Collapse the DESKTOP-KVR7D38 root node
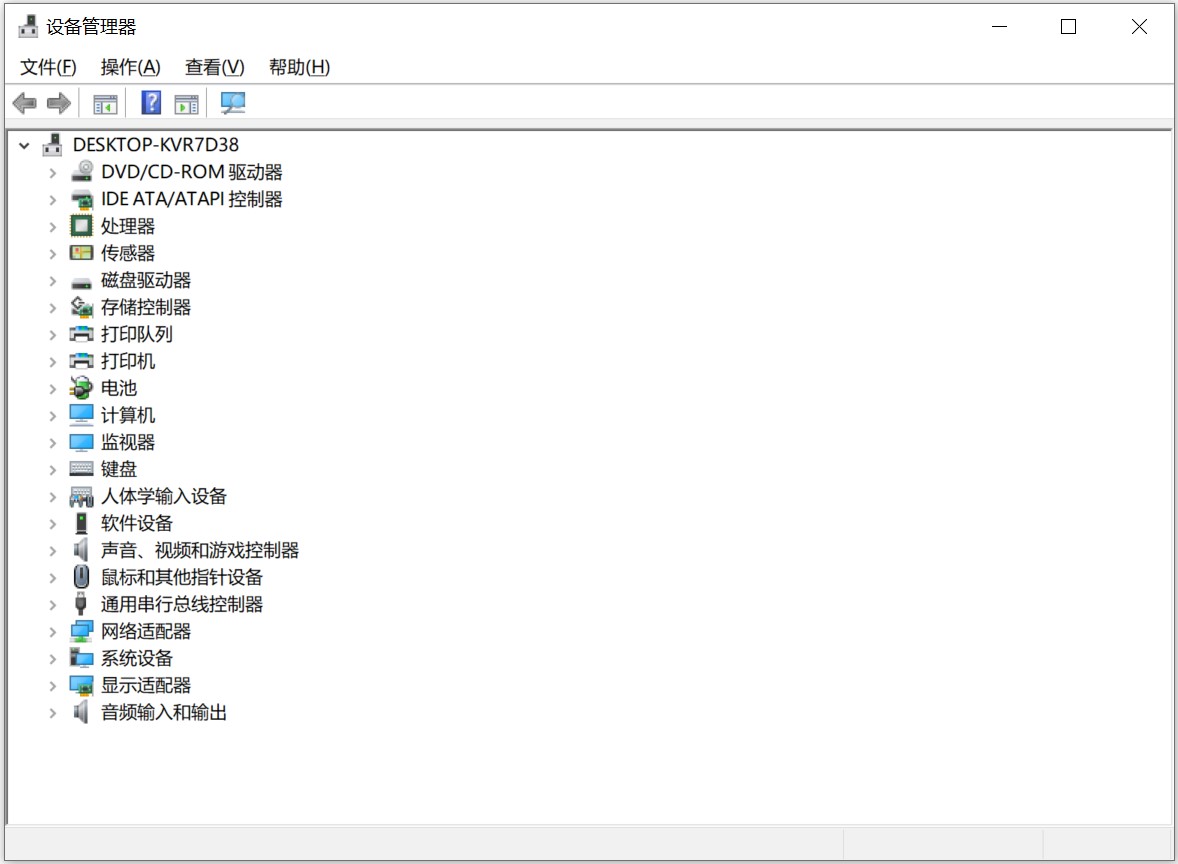 24,146
